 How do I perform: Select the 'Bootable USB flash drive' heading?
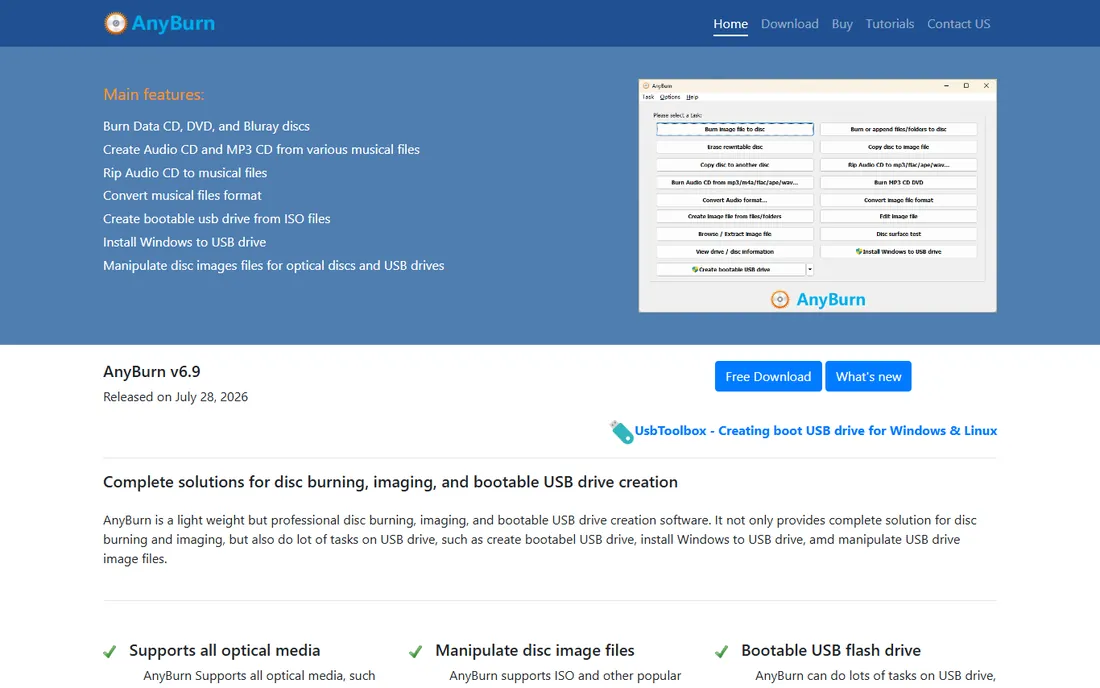tap(831, 651)
